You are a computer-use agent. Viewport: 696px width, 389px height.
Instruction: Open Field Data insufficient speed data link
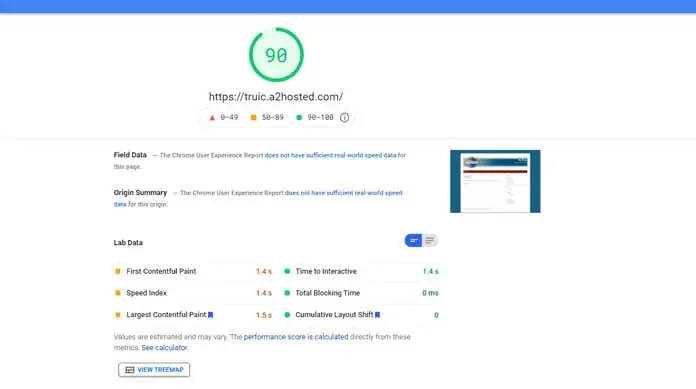(x=330, y=155)
